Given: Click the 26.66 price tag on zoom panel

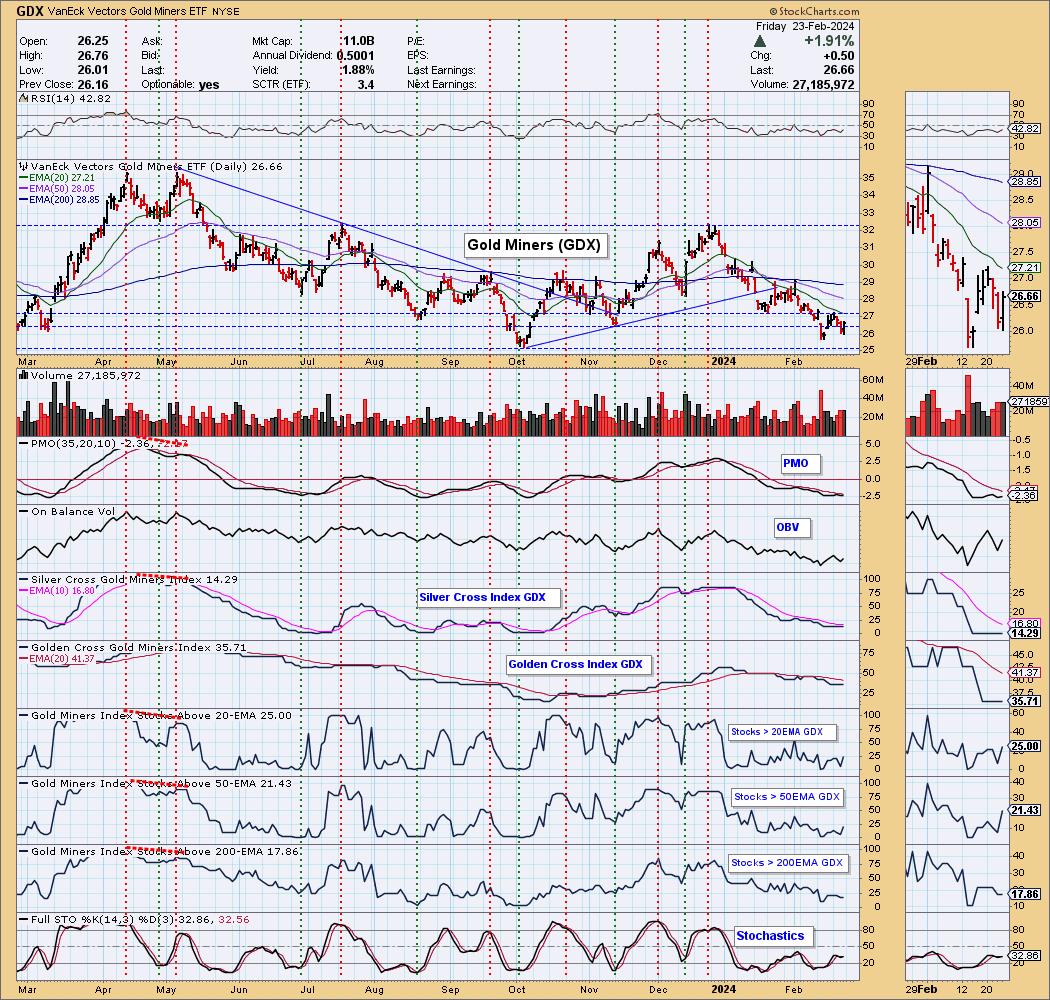Looking at the screenshot, I should [x=1027, y=295].
